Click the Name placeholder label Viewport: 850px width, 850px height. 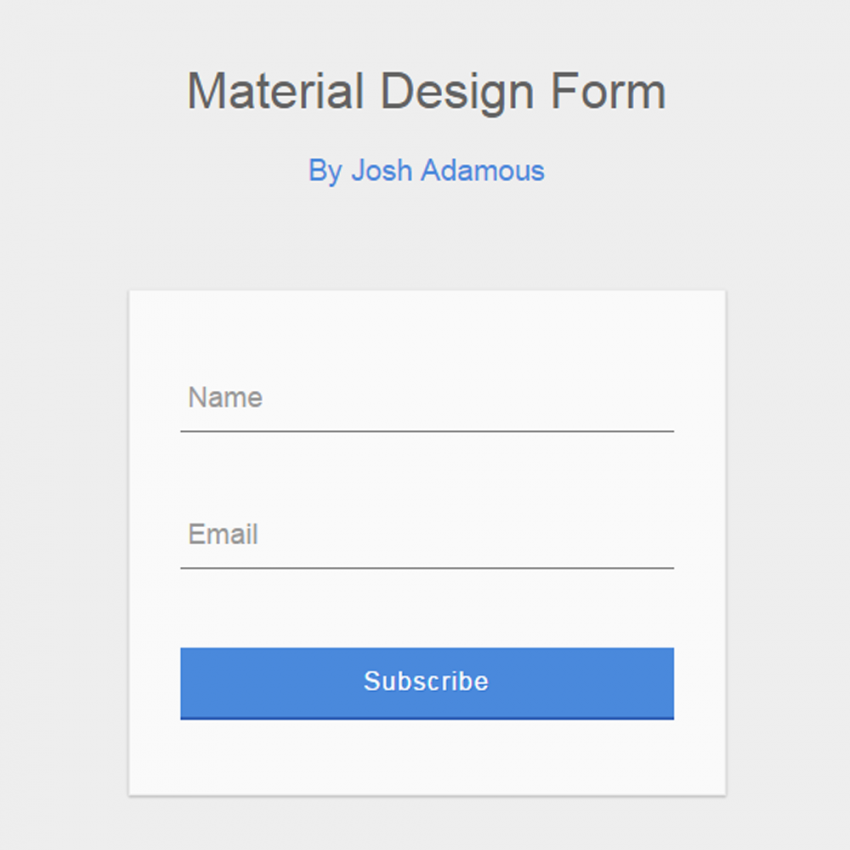225,398
